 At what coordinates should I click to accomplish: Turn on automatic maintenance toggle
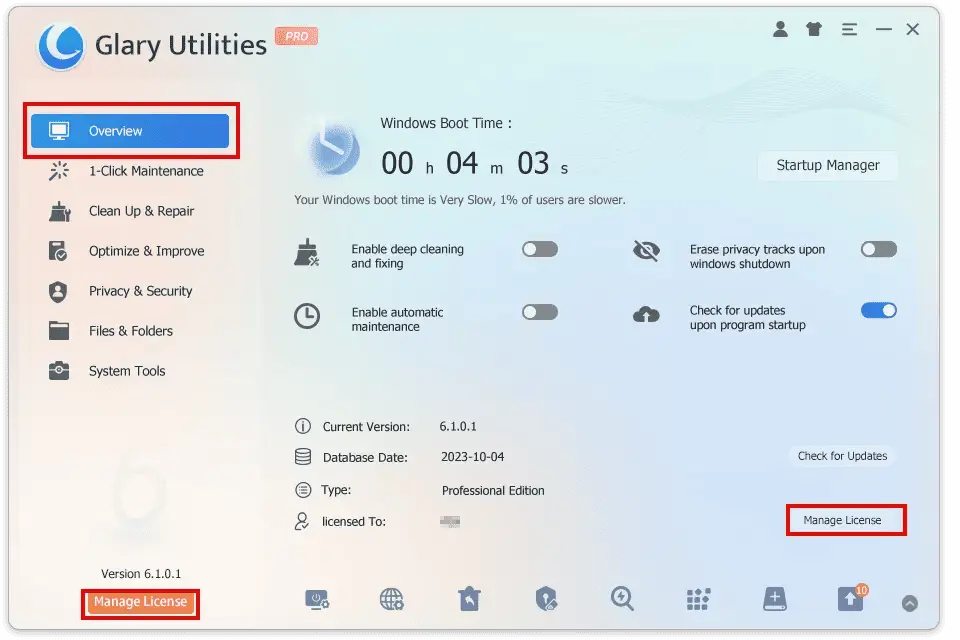(x=539, y=312)
